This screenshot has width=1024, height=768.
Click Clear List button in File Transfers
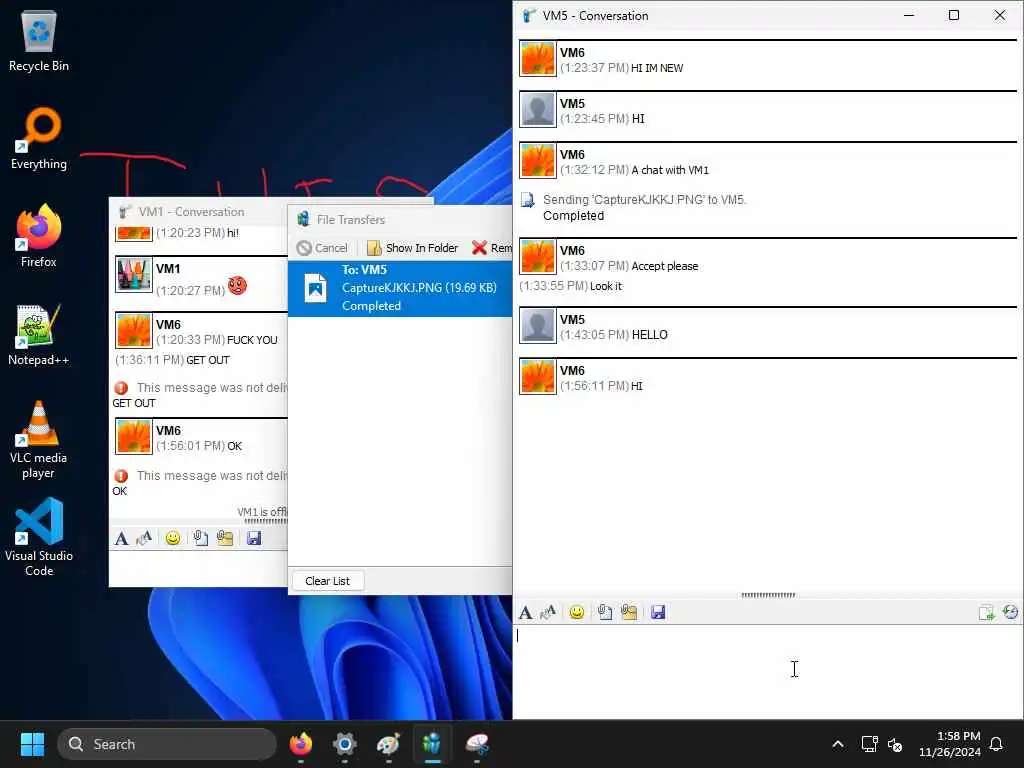[x=327, y=581]
